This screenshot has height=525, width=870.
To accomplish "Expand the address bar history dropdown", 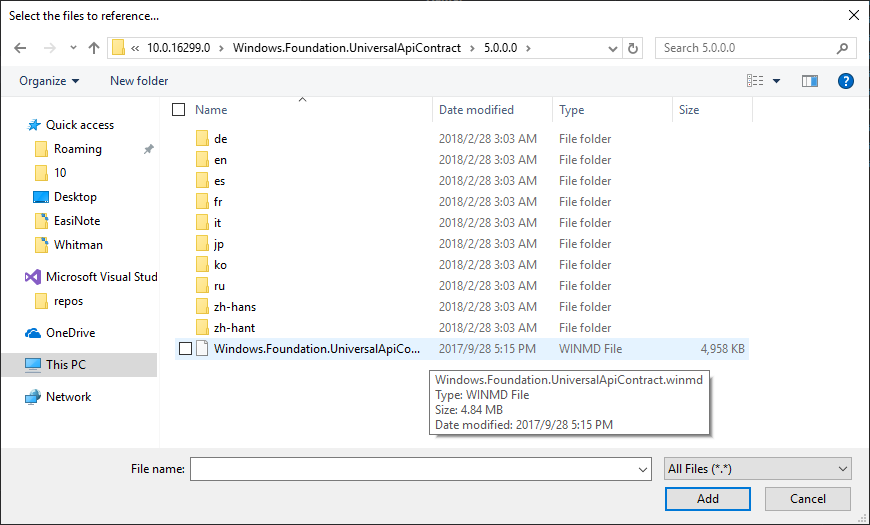I will 613,48.
